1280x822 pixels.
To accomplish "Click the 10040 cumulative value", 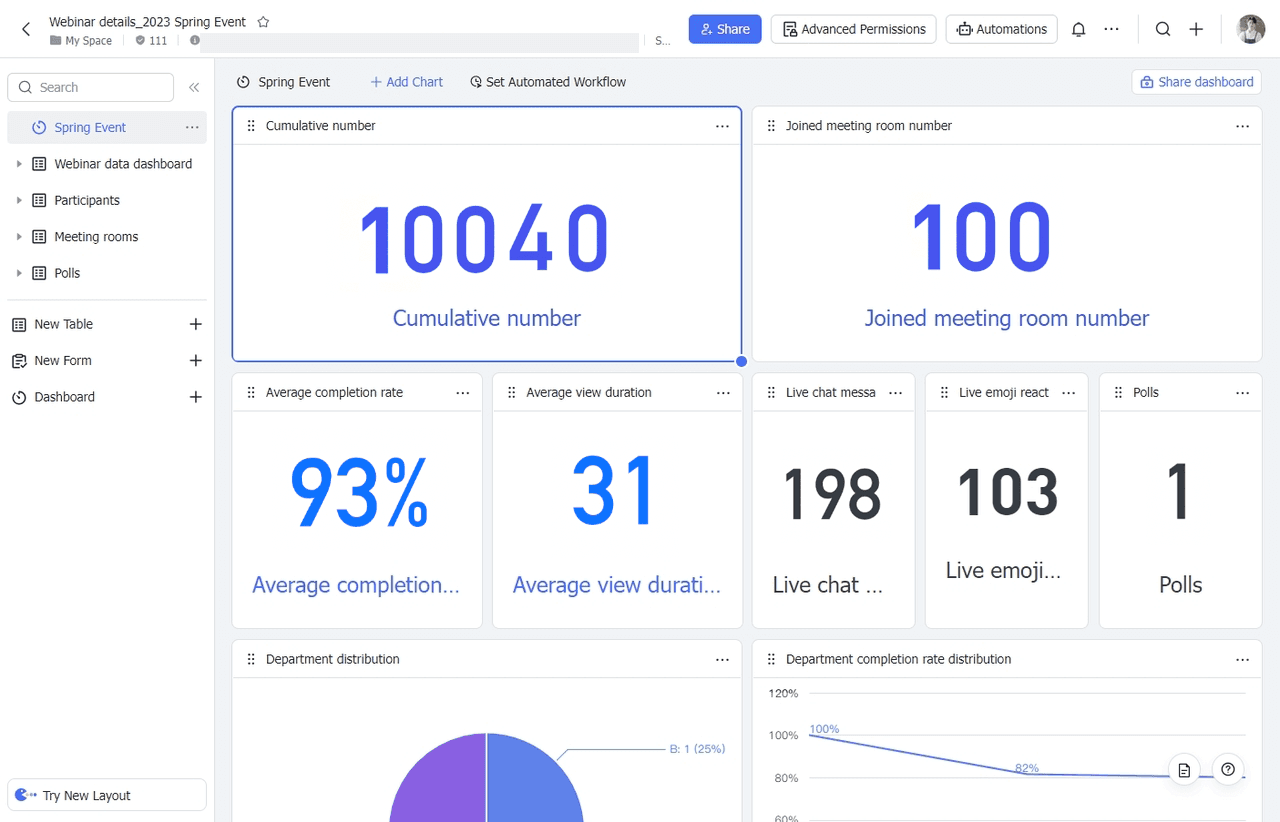I will coord(485,238).
